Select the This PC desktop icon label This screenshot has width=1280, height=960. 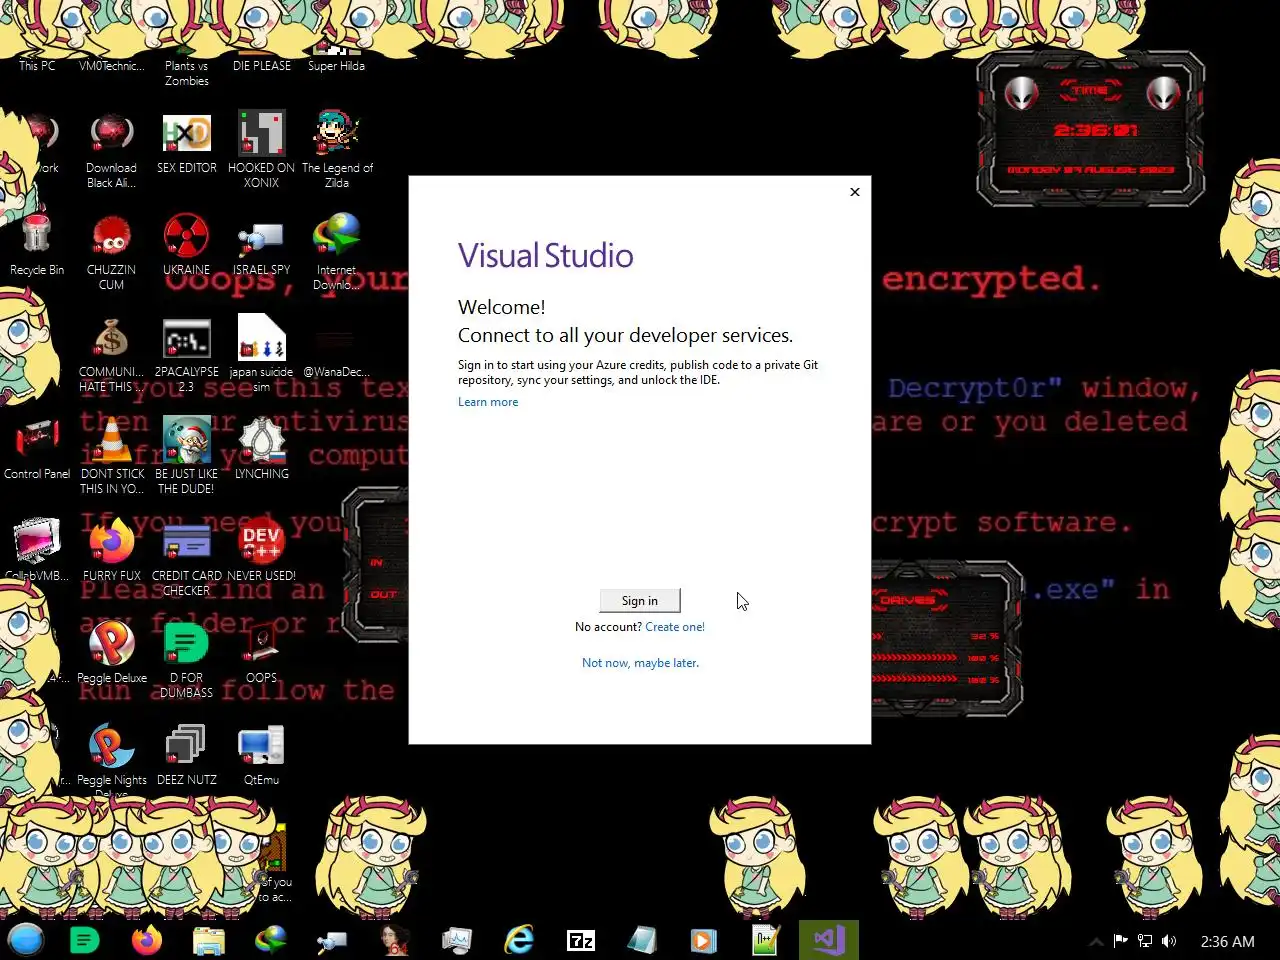(x=37, y=66)
